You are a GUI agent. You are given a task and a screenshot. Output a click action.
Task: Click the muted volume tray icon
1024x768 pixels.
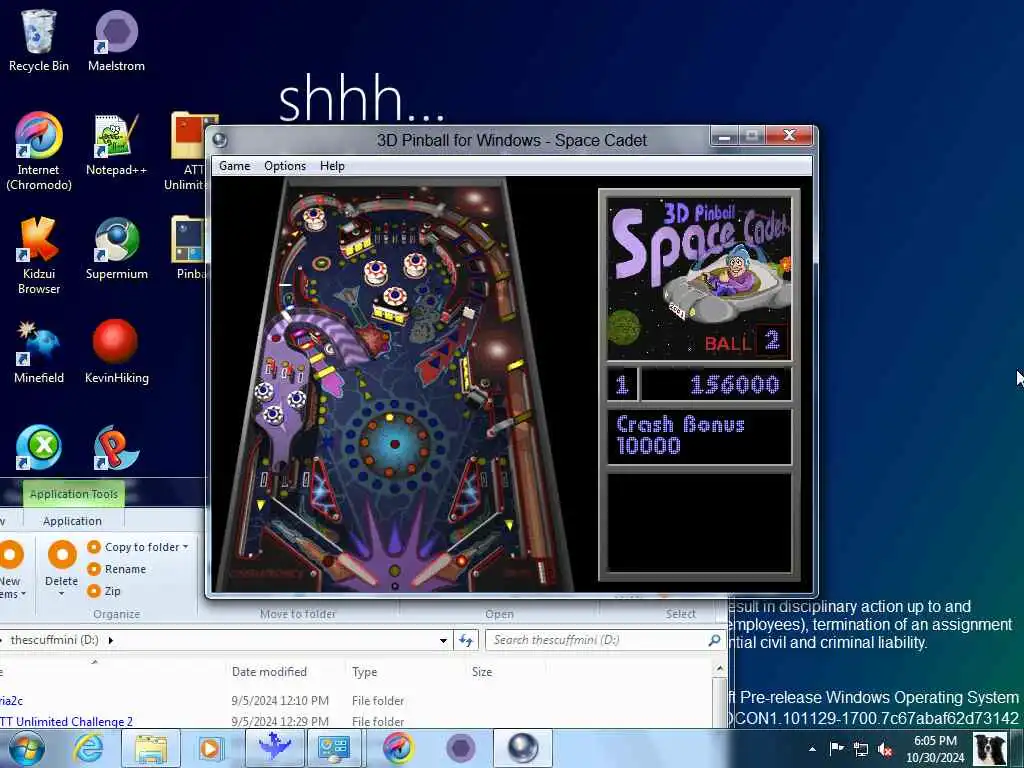pos(886,749)
